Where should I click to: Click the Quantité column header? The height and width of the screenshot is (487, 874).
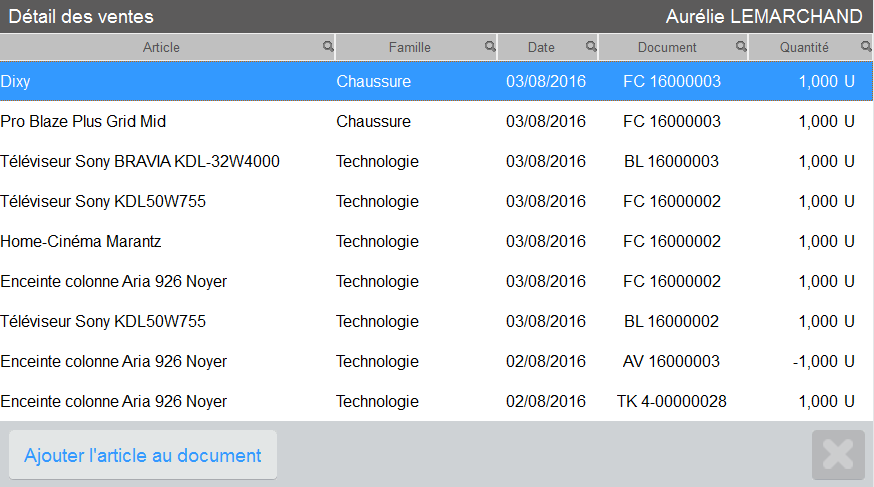[x=804, y=47]
